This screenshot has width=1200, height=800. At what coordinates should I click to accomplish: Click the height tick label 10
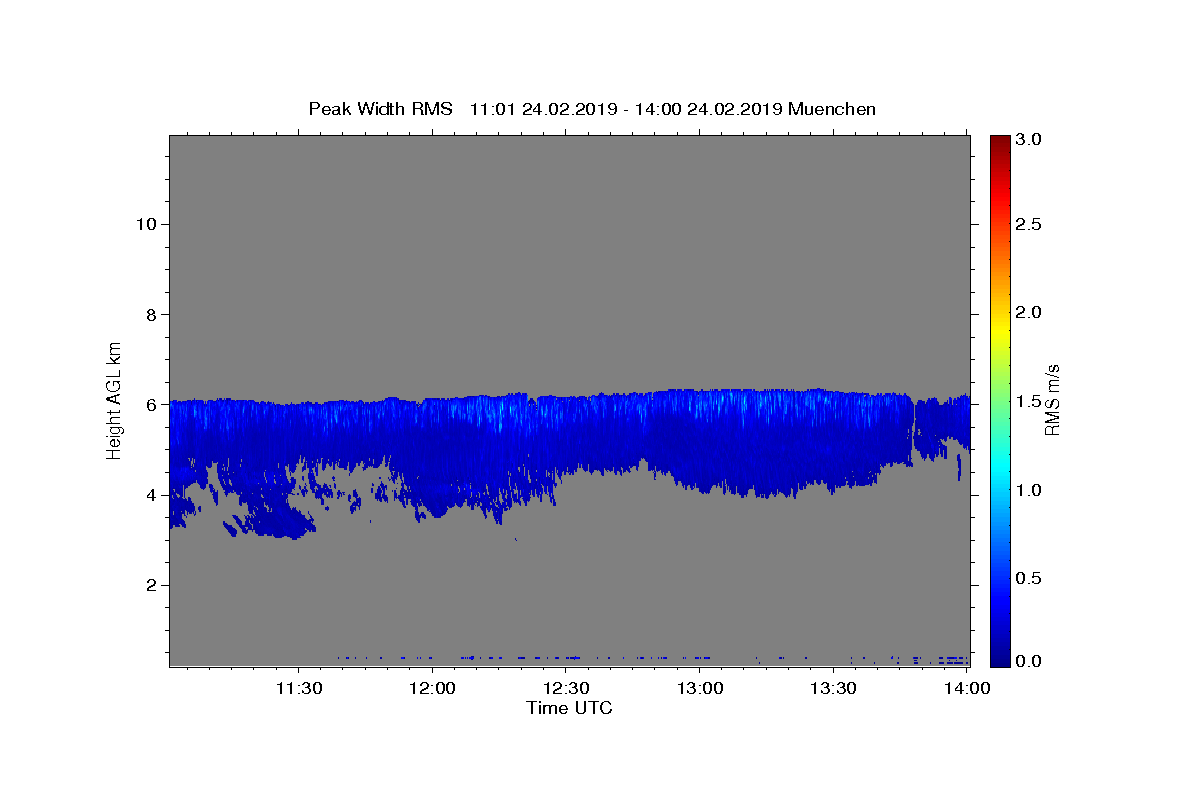pyautogui.click(x=145, y=224)
